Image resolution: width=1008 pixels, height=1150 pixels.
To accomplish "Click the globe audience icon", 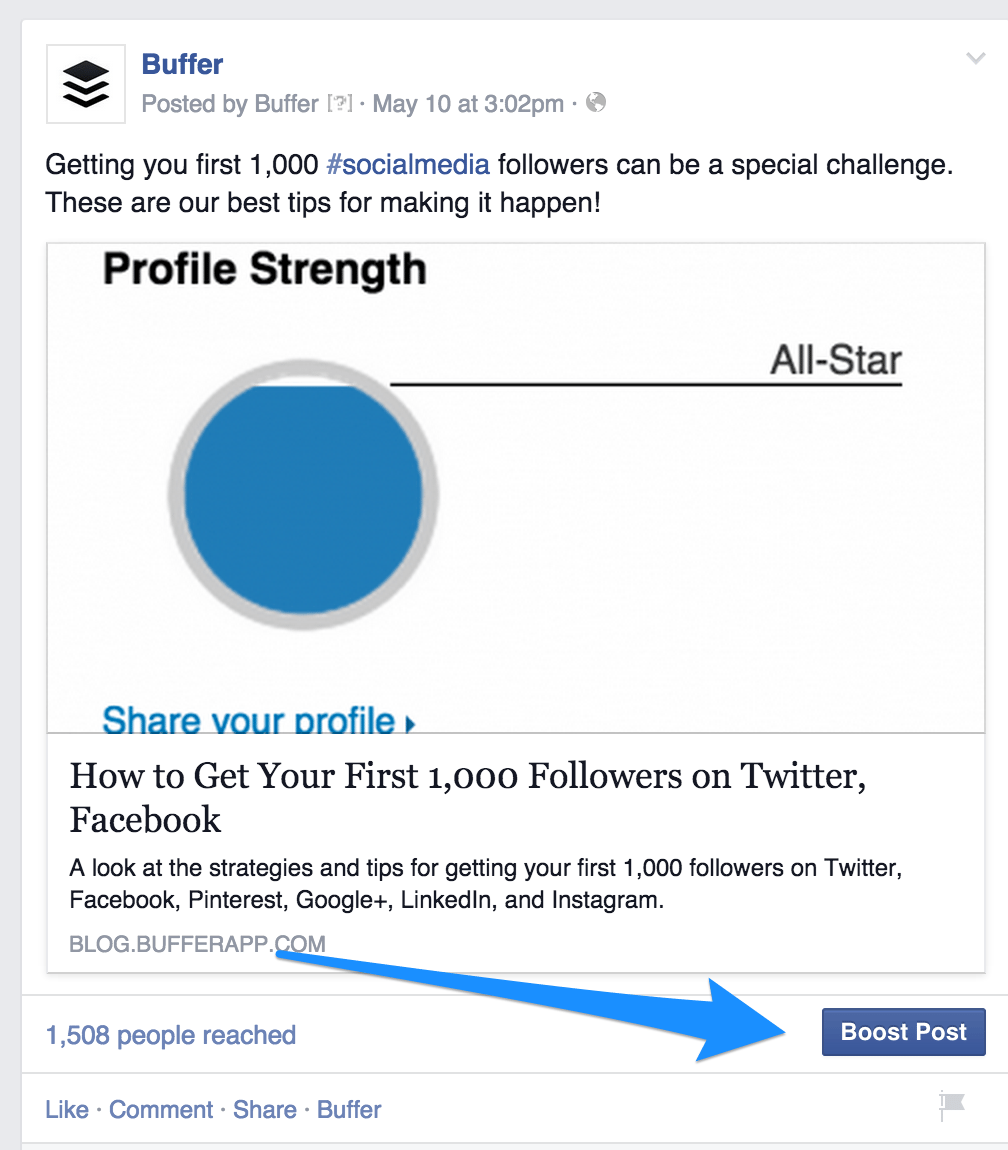I will click(596, 103).
